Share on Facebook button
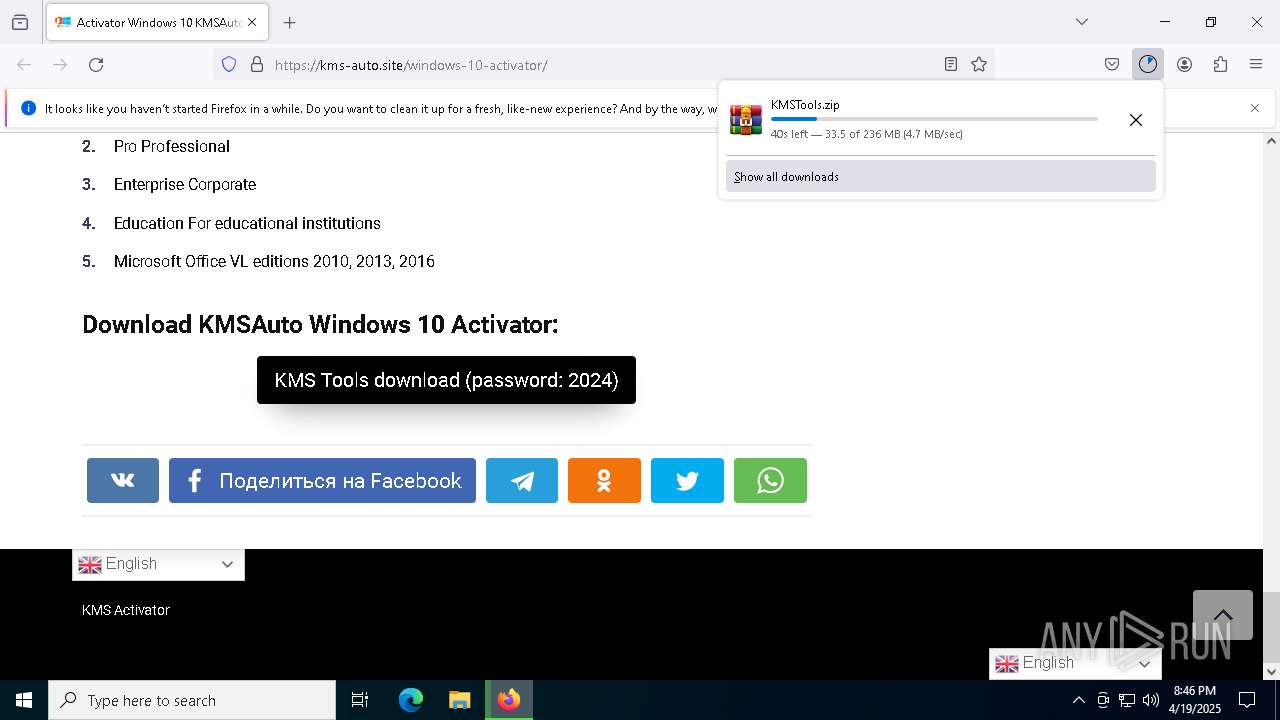This screenshot has width=1280, height=720. click(x=322, y=480)
